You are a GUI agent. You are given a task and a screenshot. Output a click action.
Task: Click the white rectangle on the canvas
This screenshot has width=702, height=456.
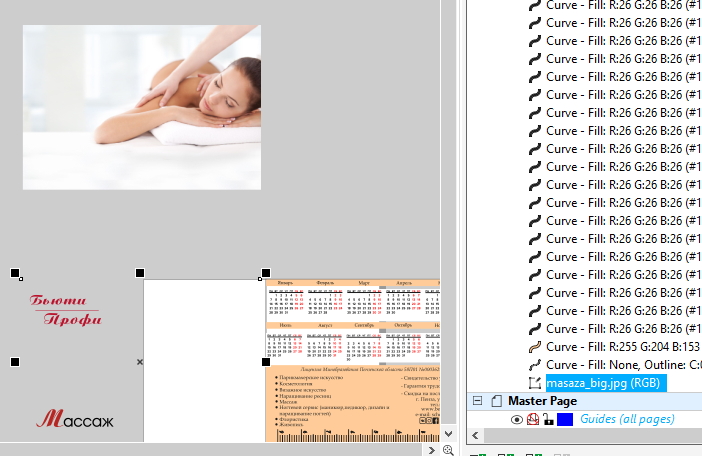pyautogui.click(x=204, y=361)
